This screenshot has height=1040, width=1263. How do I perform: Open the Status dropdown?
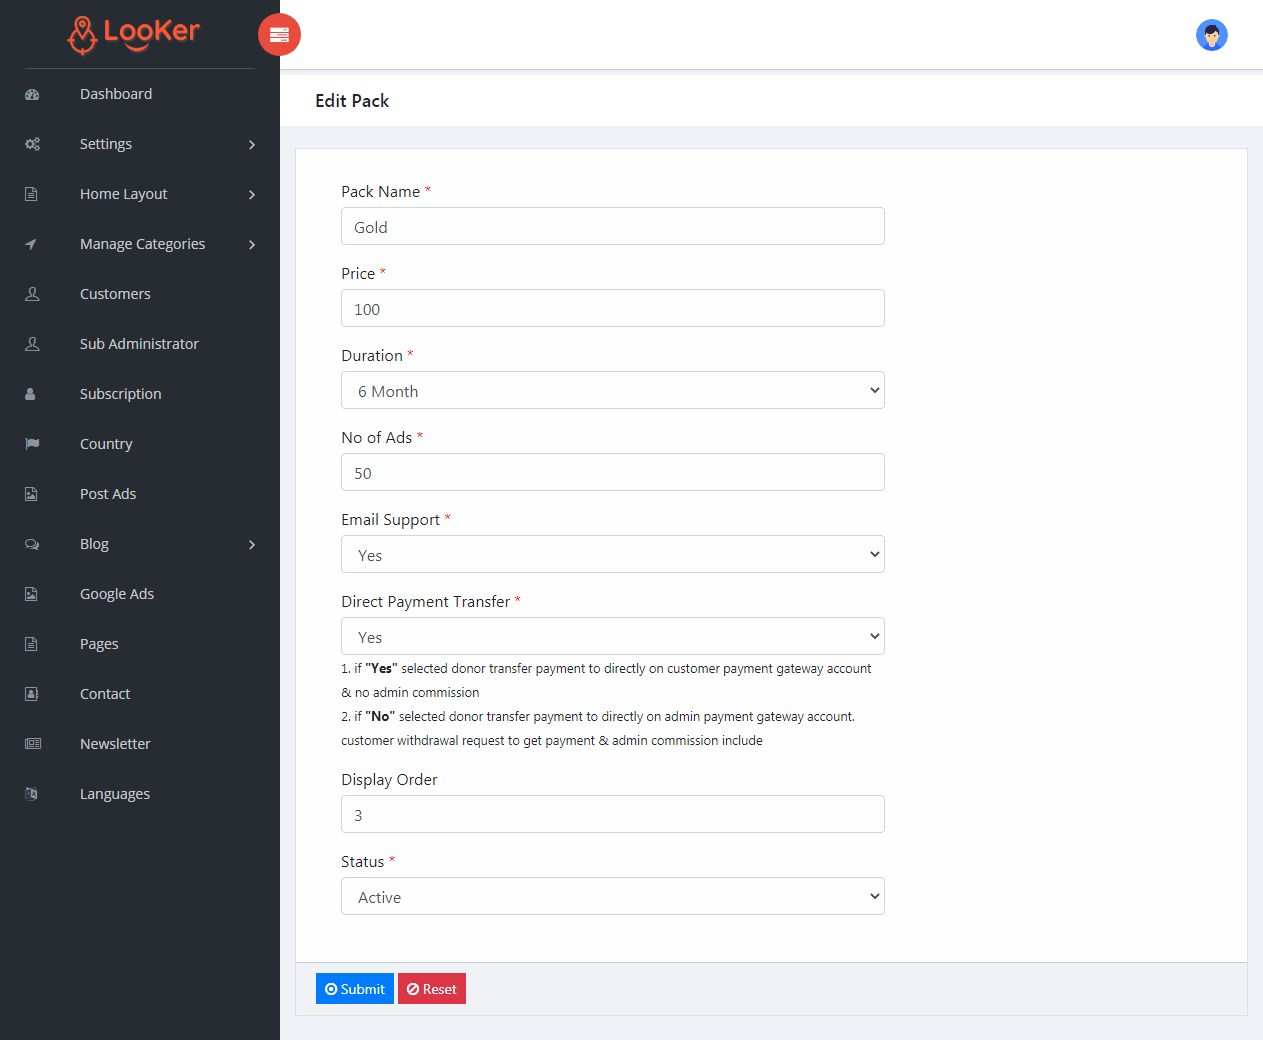(613, 896)
